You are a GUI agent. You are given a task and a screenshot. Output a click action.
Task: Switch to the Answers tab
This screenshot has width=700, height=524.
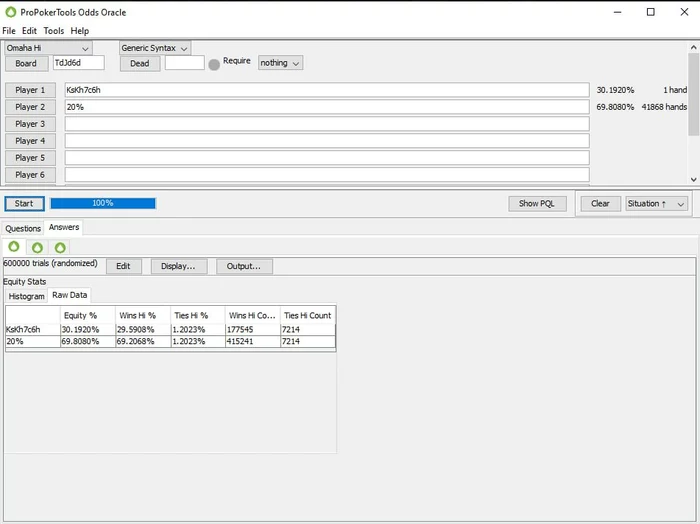click(64, 227)
